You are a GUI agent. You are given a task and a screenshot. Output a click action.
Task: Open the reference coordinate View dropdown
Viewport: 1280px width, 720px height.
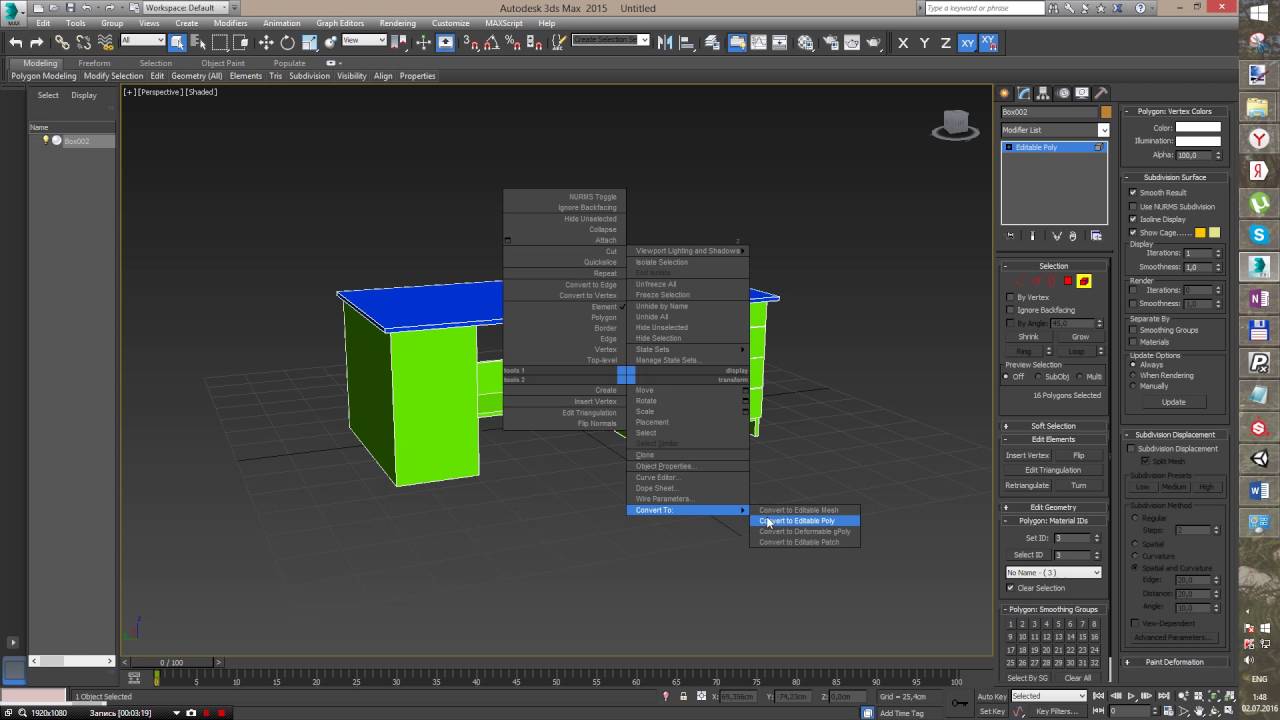point(364,41)
